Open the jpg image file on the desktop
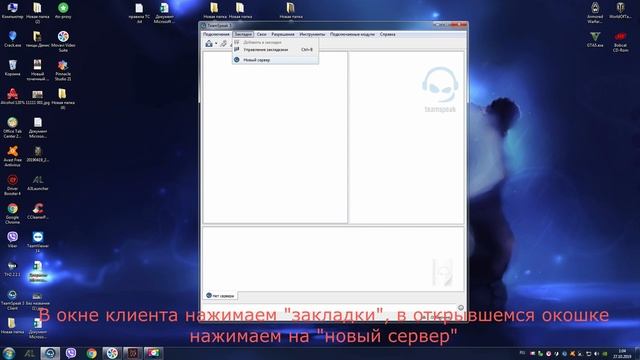 pyautogui.click(x=38, y=97)
